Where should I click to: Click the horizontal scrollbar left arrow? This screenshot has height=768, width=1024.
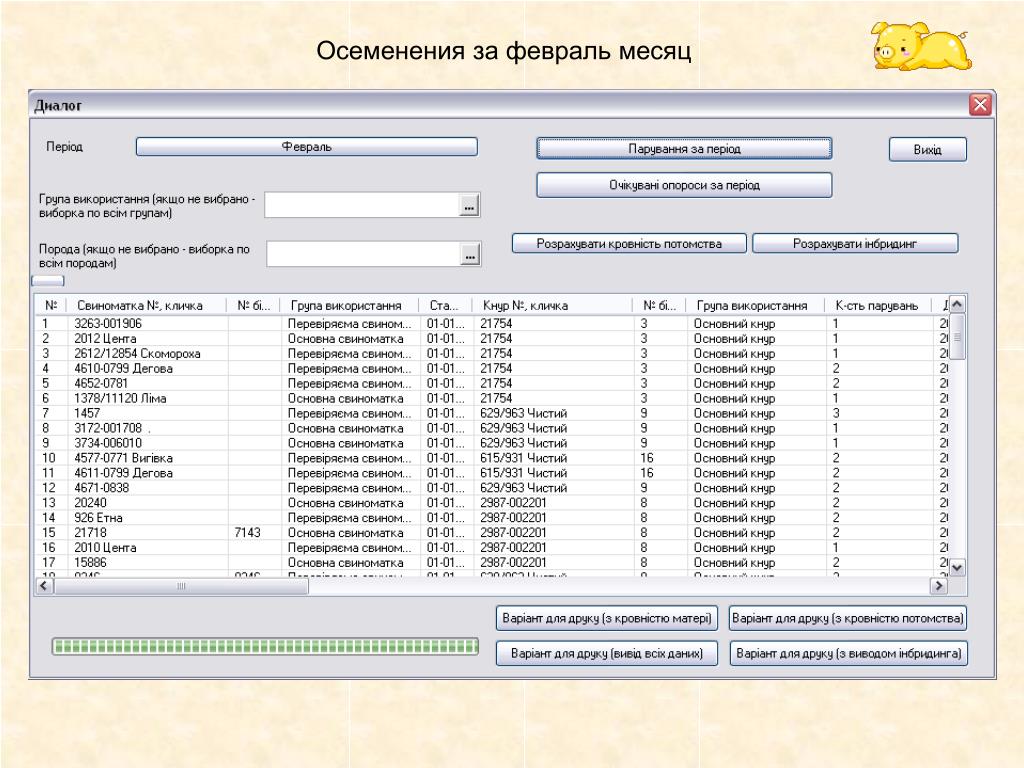click(x=44, y=586)
